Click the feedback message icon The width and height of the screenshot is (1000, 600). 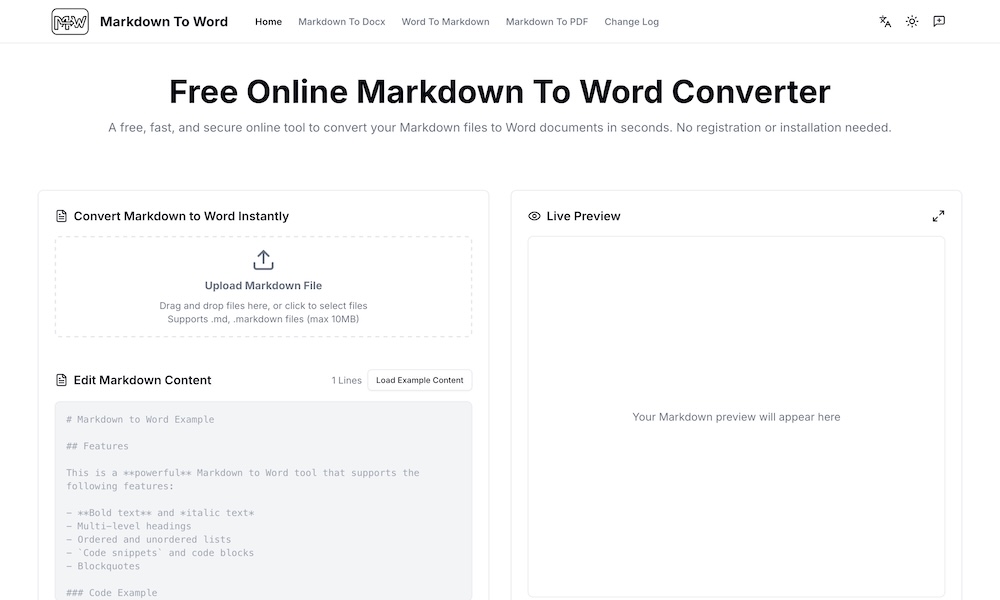coord(939,21)
